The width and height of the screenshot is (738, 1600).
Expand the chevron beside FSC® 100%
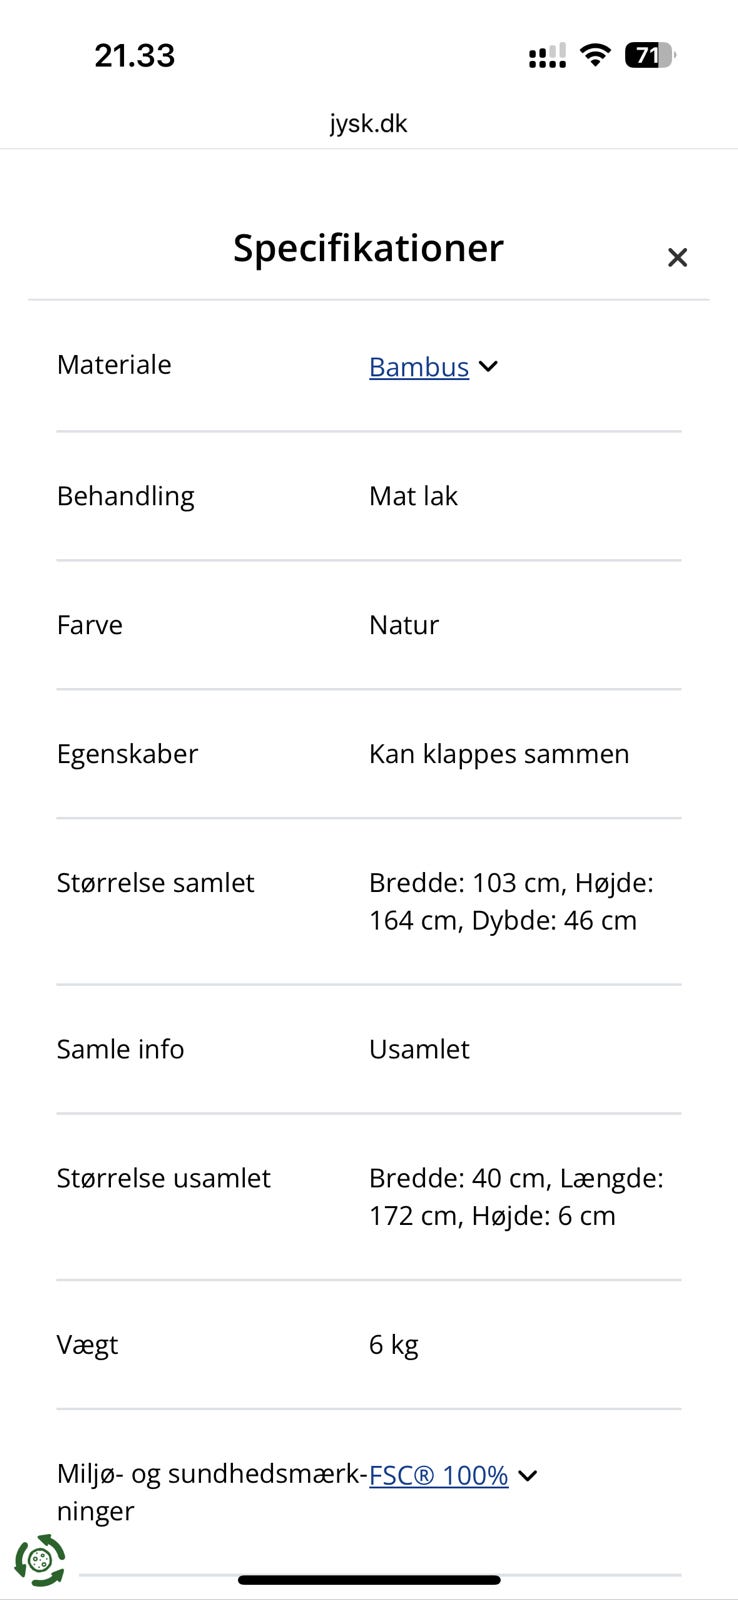coord(528,1475)
